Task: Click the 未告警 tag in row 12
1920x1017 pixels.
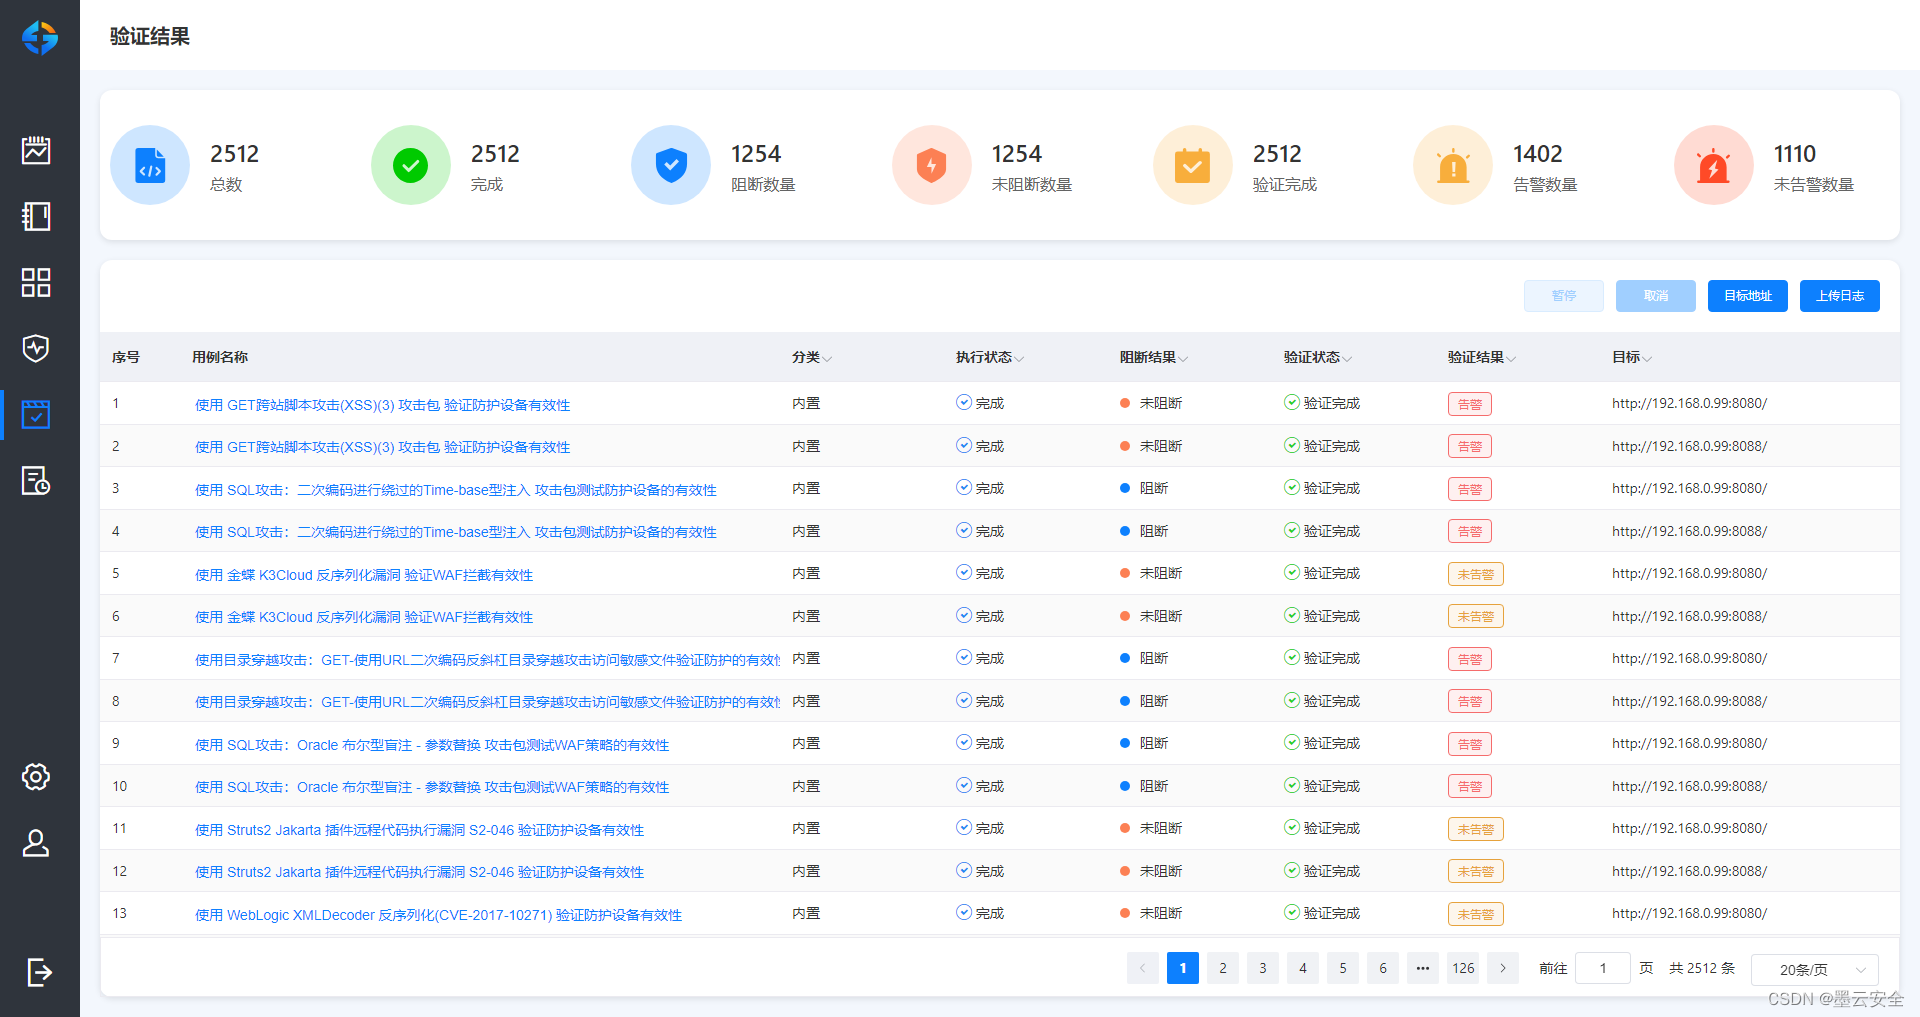Action: click(1476, 871)
